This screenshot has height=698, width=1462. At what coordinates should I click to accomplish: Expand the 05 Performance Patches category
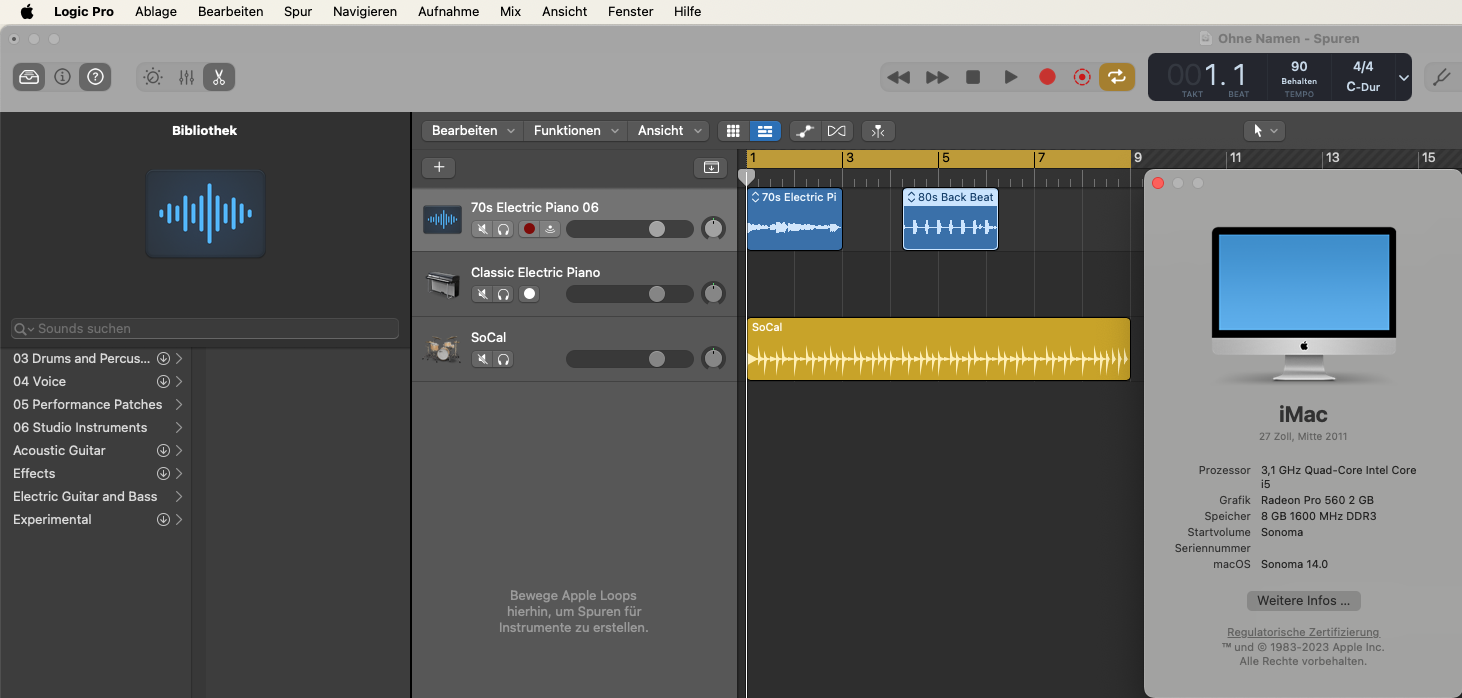[x=179, y=404]
